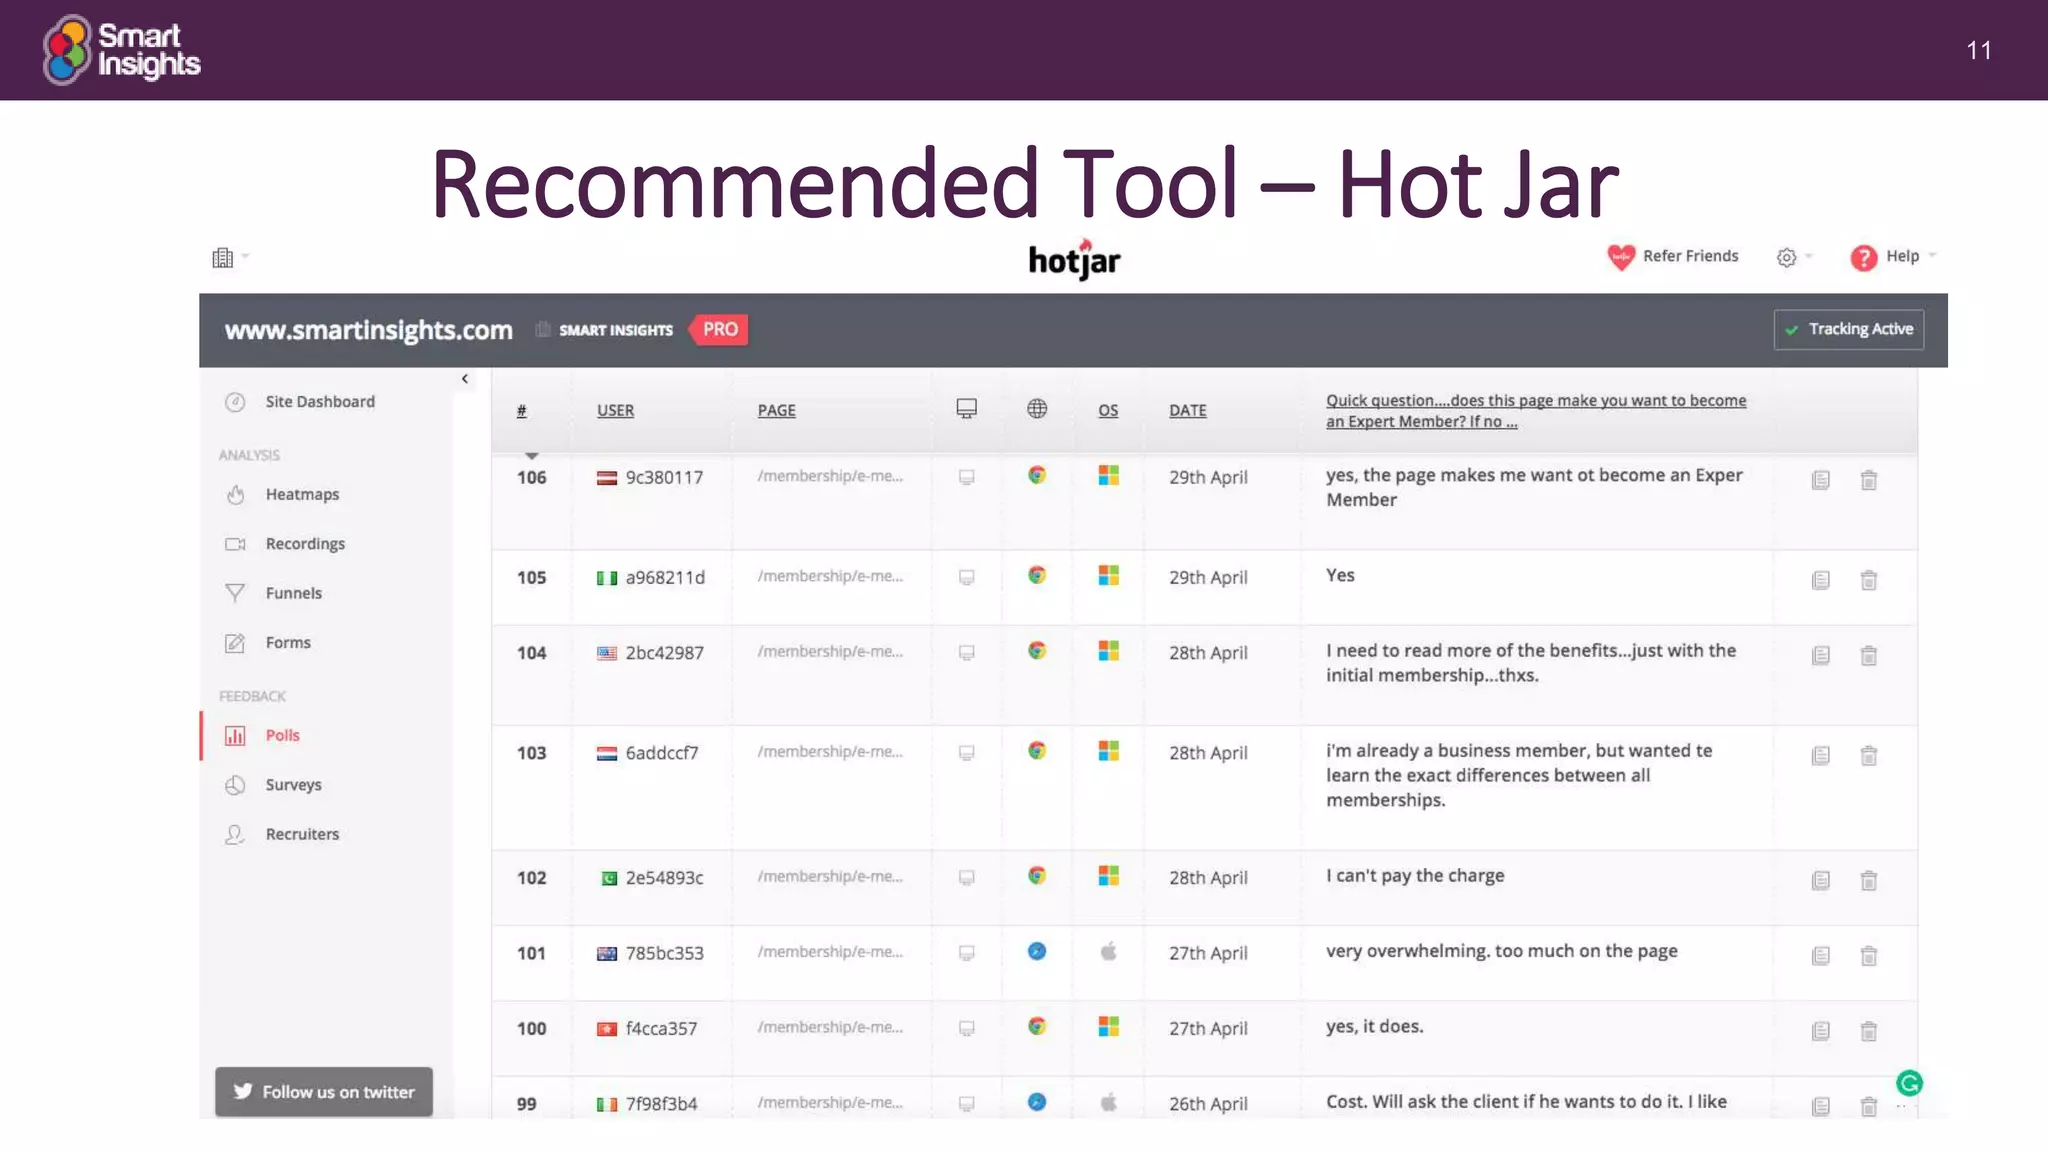Go to Recruiters
Image resolution: width=2048 pixels, height=1152 pixels.
point(282,834)
